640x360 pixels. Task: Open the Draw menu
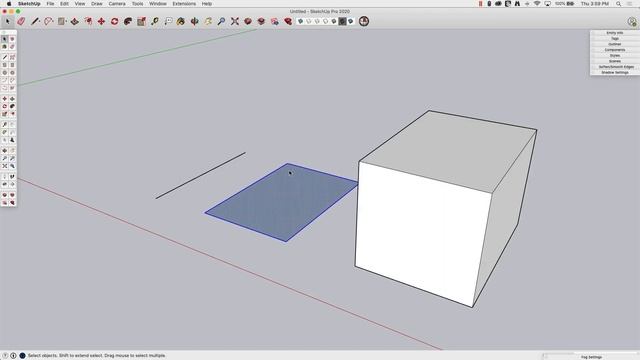coord(97,4)
